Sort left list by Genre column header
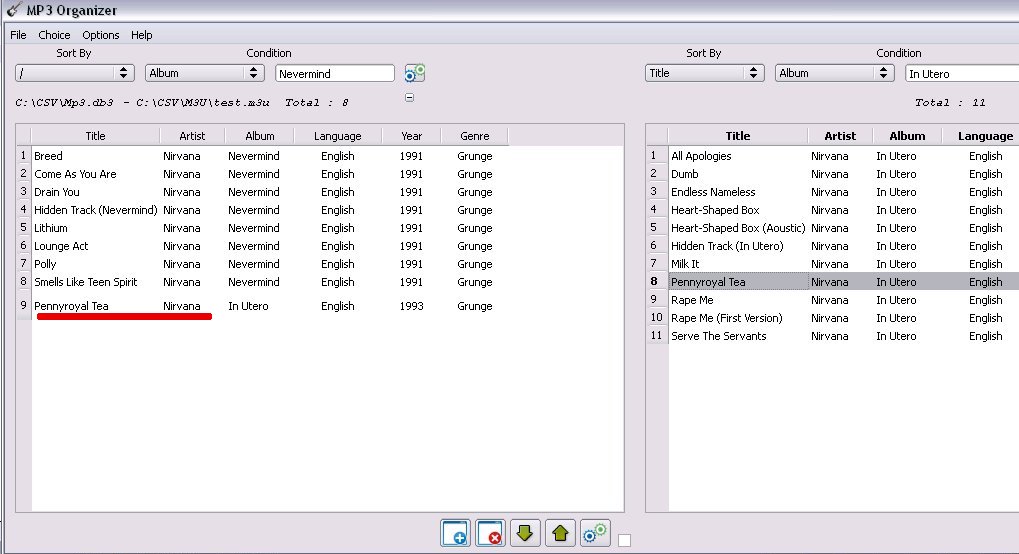The width and height of the screenshot is (1019, 554). [x=474, y=136]
